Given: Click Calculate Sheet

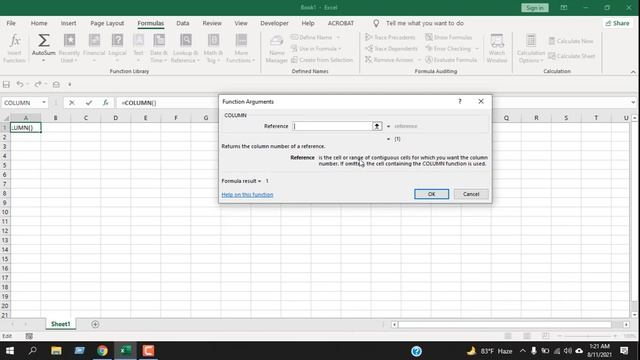Looking at the screenshot, I should click(571, 56).
